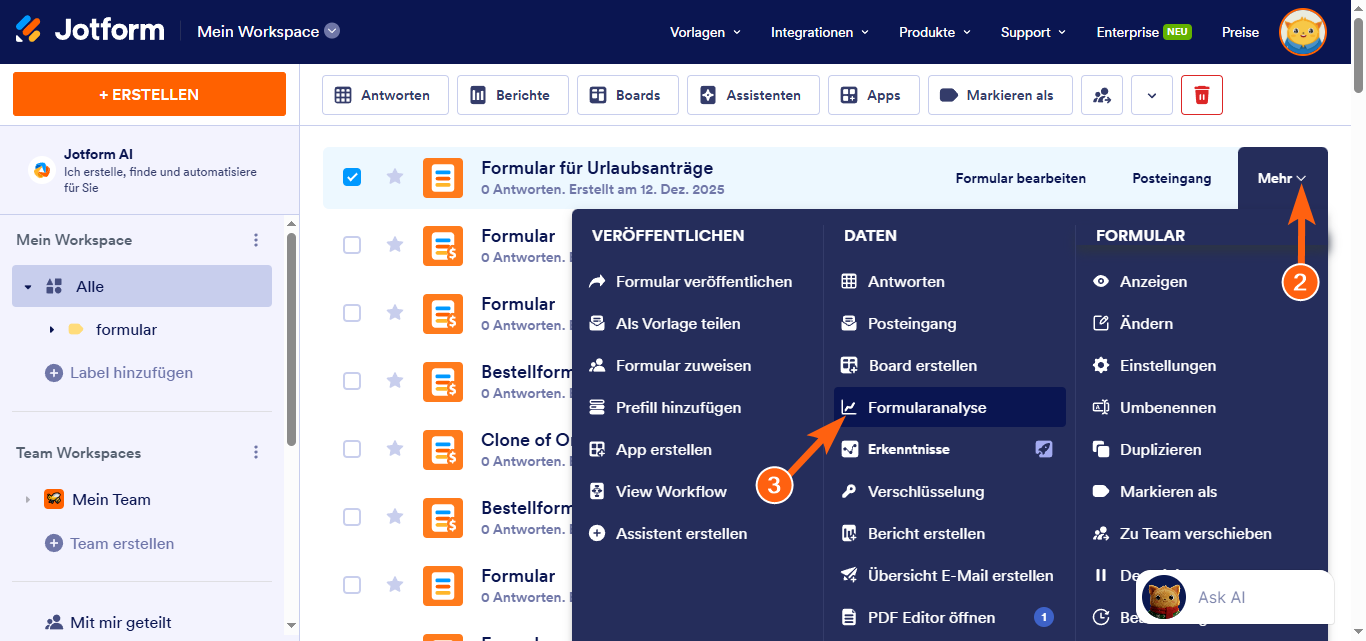The width and height of the screenshot is (1366, 641).
Task: Click the AI badge icon next to 'Erkenntnisse'
Action: click(x=1044, y=449)
